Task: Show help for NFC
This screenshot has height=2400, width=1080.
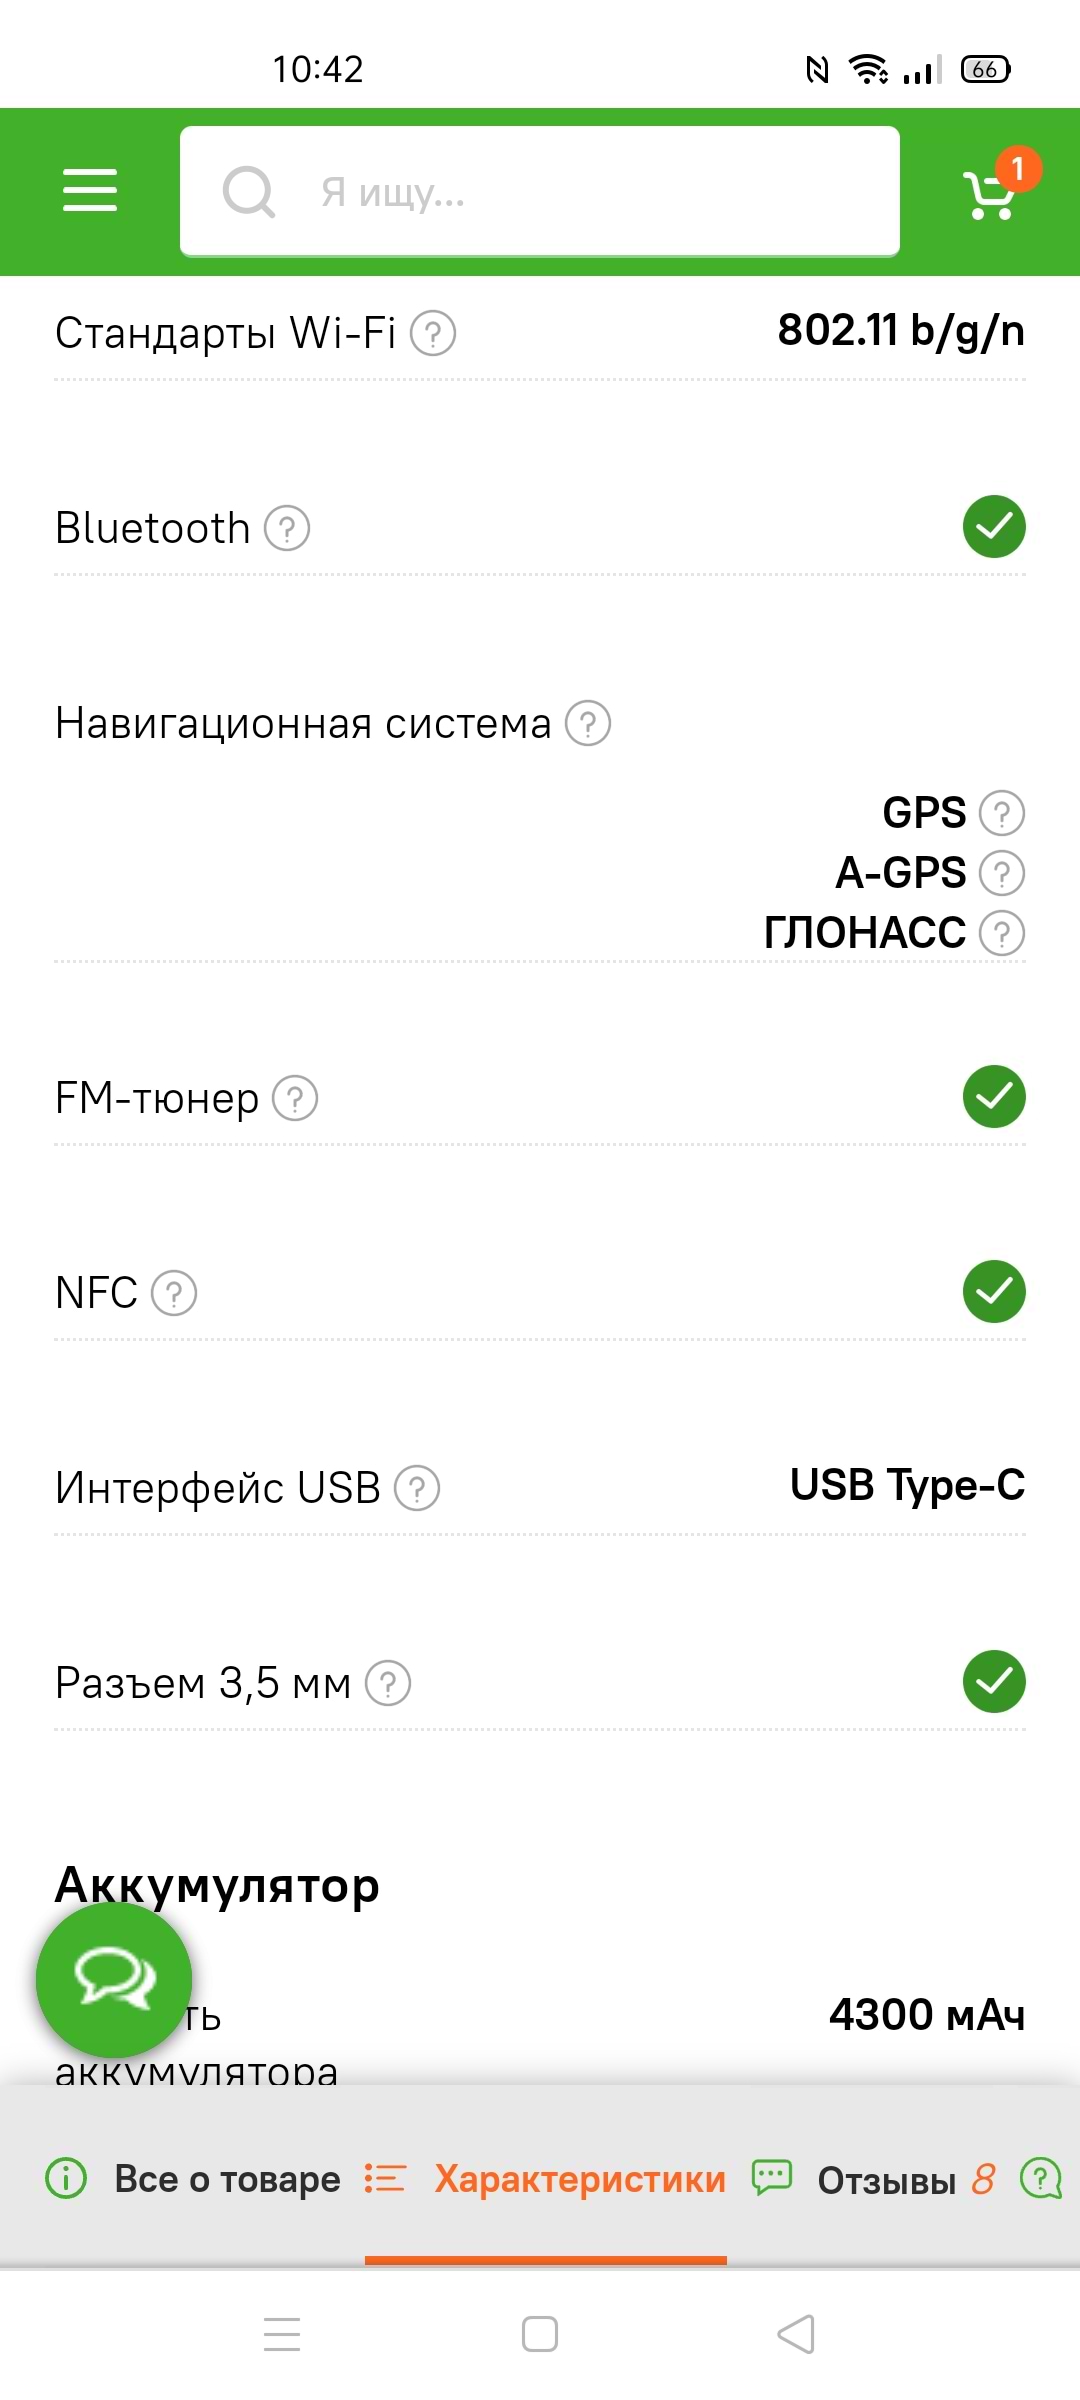Action: (174, 1293)
